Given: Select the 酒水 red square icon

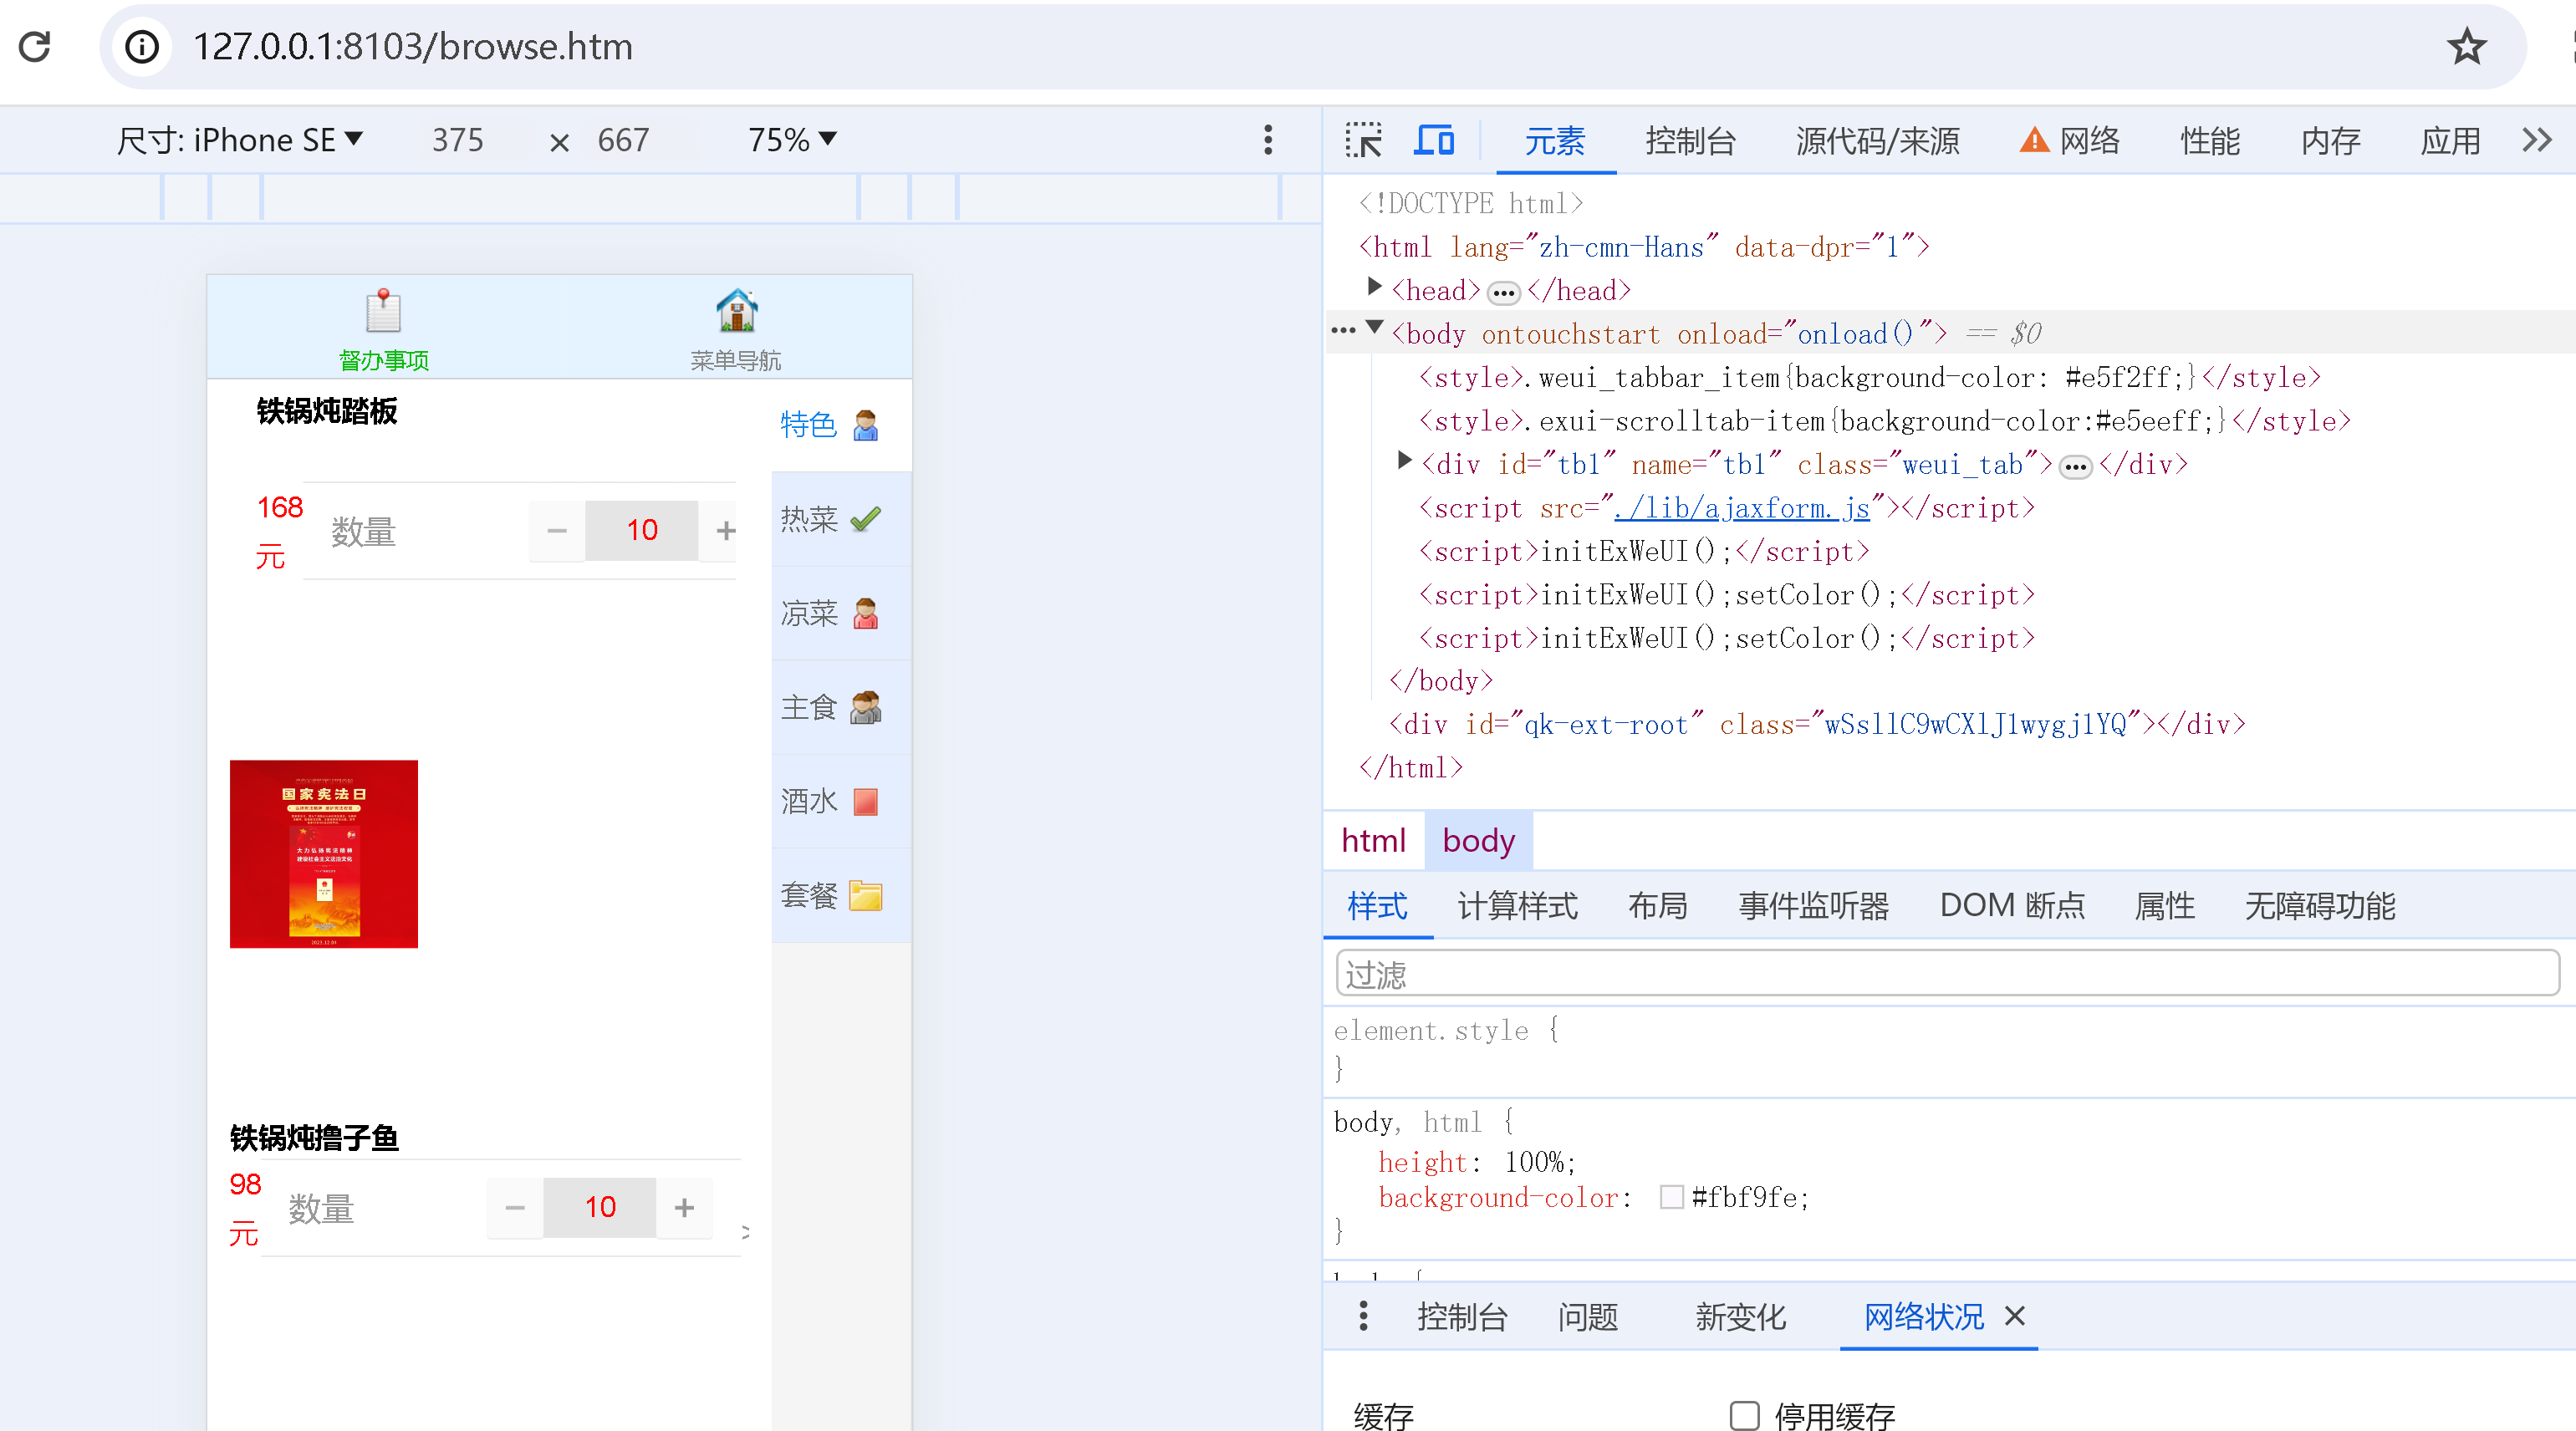Looking at the screenshot, I should point(865,801).
